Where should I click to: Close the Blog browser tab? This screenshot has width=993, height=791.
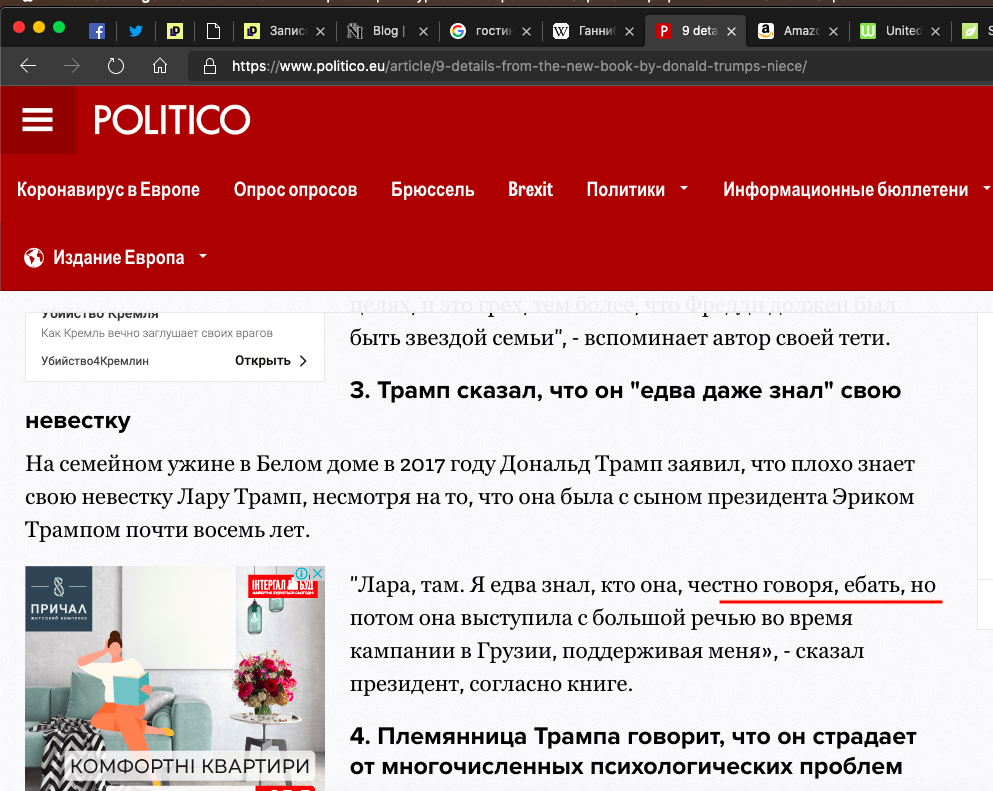[423, 31]
